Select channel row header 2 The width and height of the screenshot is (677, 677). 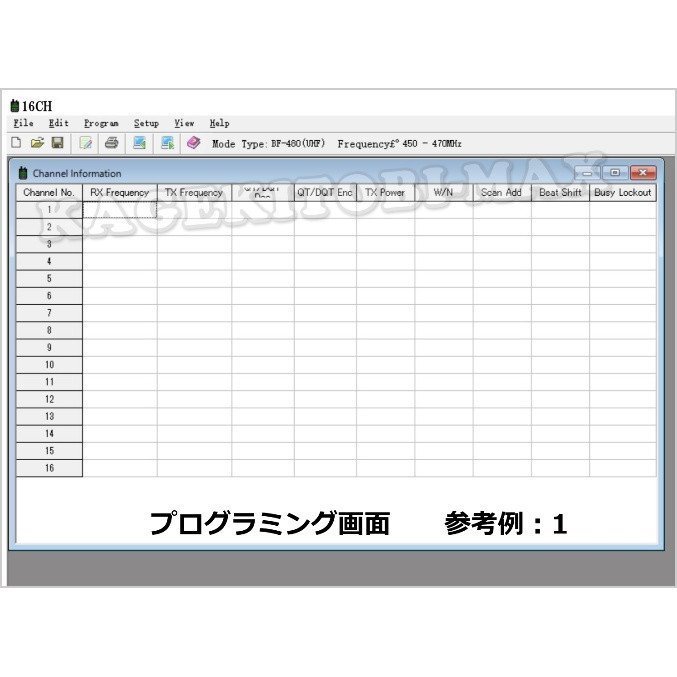coord(49,227)
